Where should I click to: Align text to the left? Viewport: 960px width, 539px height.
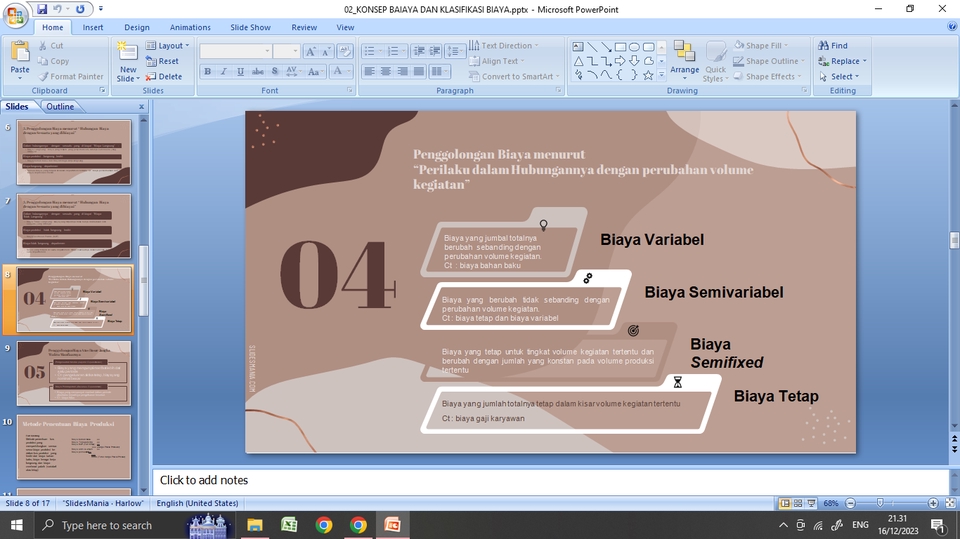369,72
